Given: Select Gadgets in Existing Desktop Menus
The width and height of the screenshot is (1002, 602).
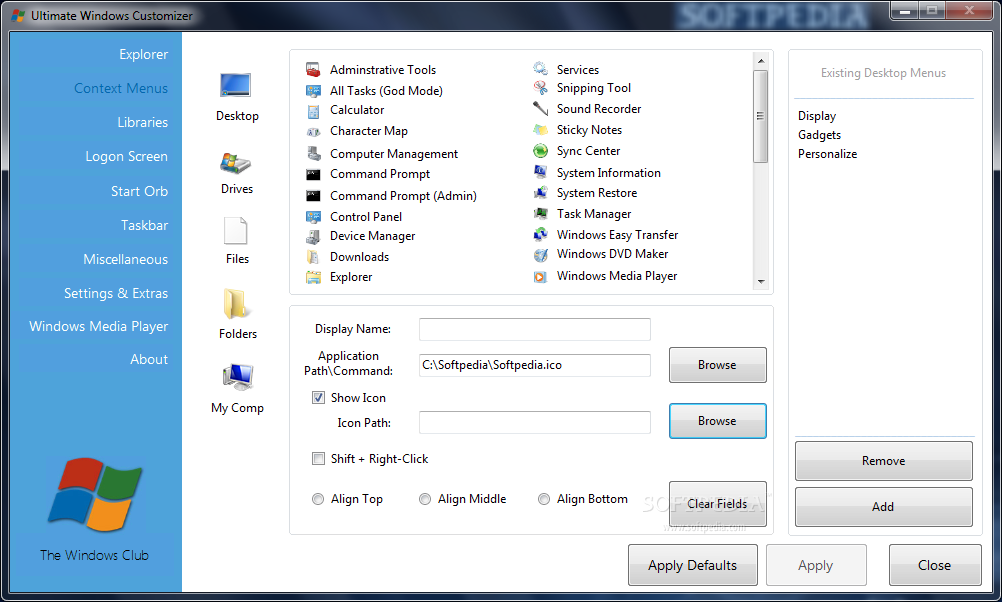Looking at the screenshot, I should pos(819,135).
